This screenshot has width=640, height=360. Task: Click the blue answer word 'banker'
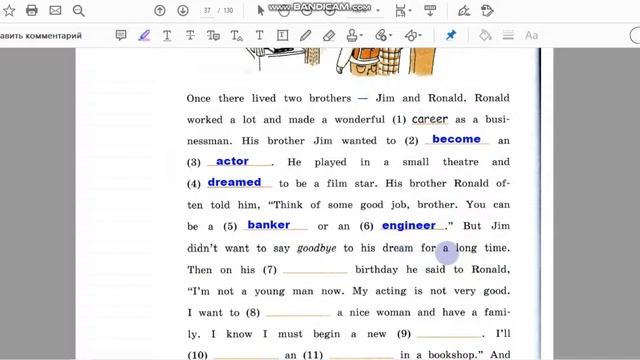[269, 225]
